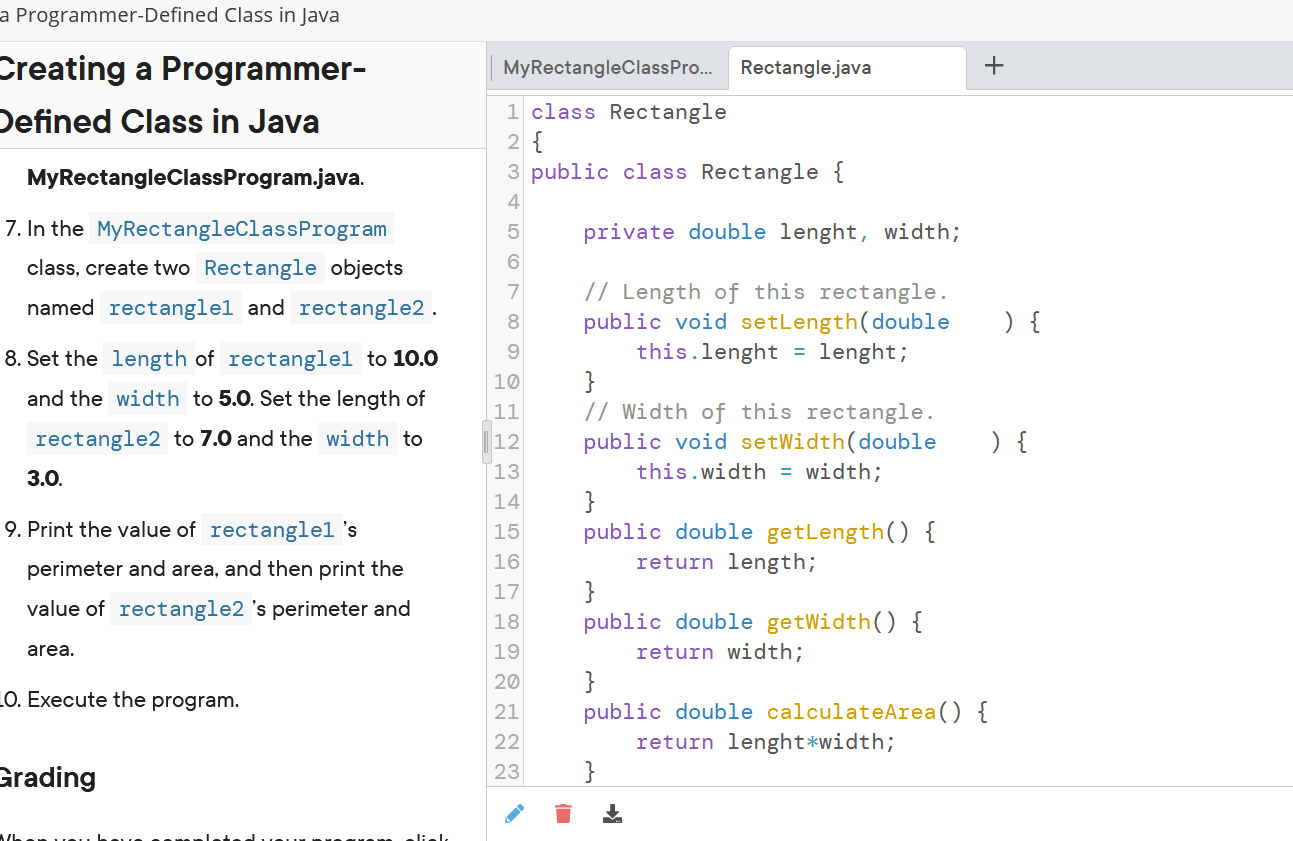
Task: Add a new file tab with plus icon
Action: [993, 66]
